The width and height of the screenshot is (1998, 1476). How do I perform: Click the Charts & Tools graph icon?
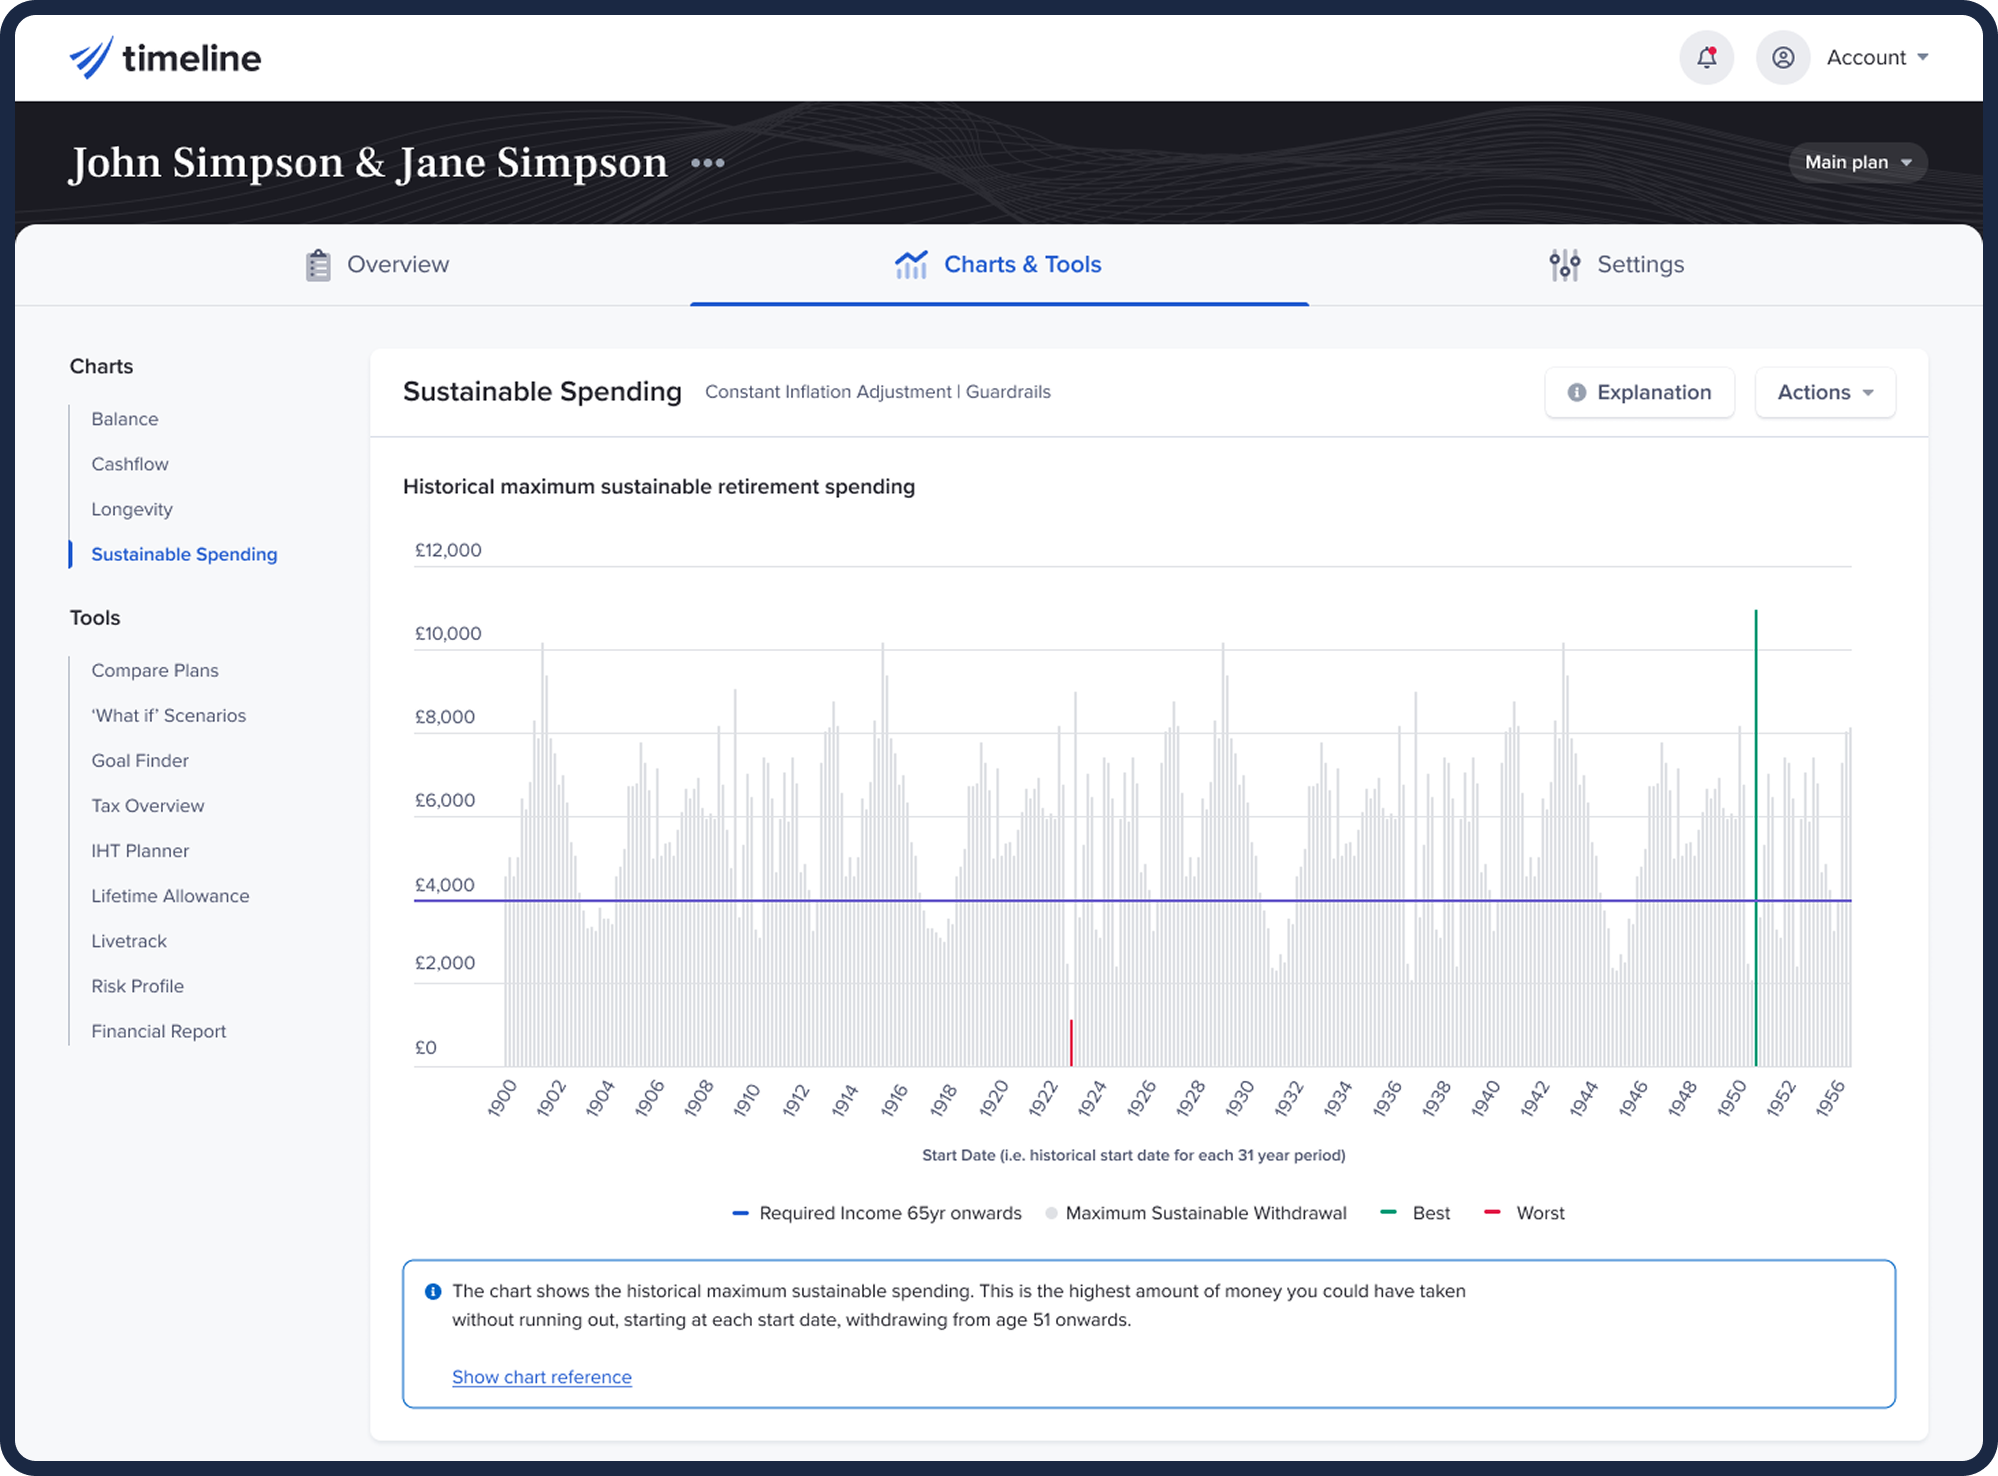(x=911, y=265)
